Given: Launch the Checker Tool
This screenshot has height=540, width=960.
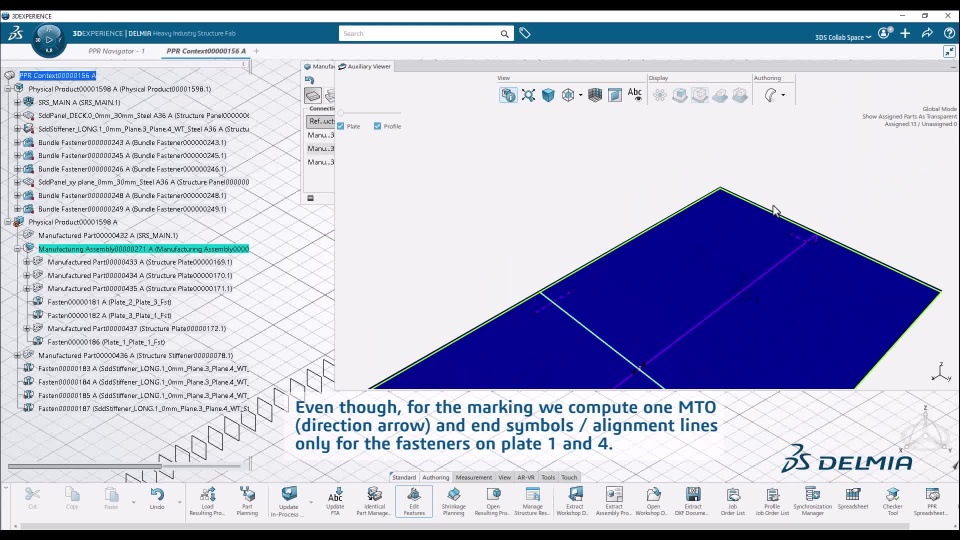Looking at the screenshot, I should tap(892, 501).
